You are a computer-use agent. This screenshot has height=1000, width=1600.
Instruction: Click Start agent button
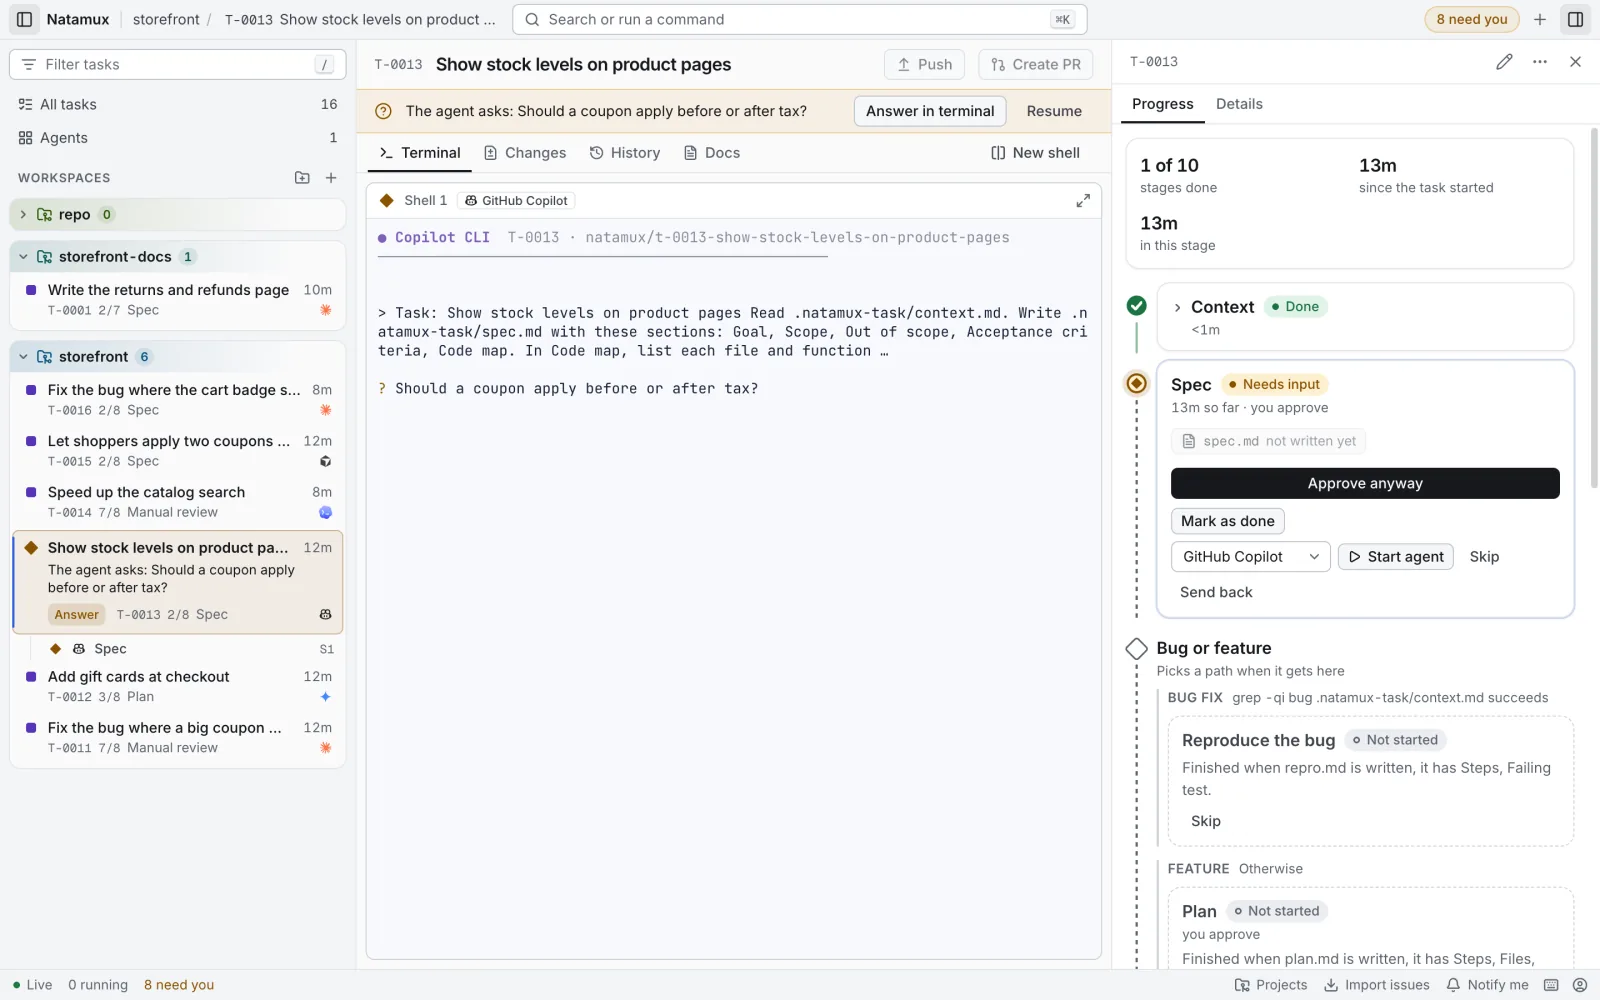[x=1395, y=557]
